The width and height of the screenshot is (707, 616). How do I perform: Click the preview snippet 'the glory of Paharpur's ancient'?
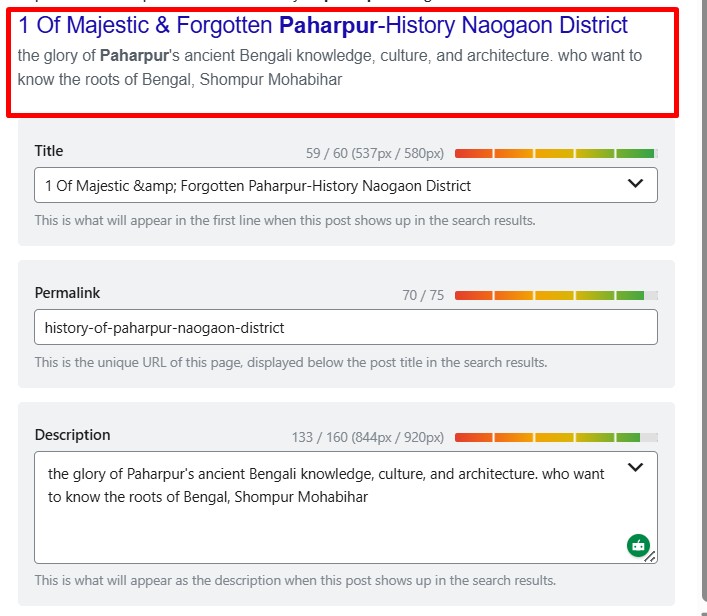(126, 55)
